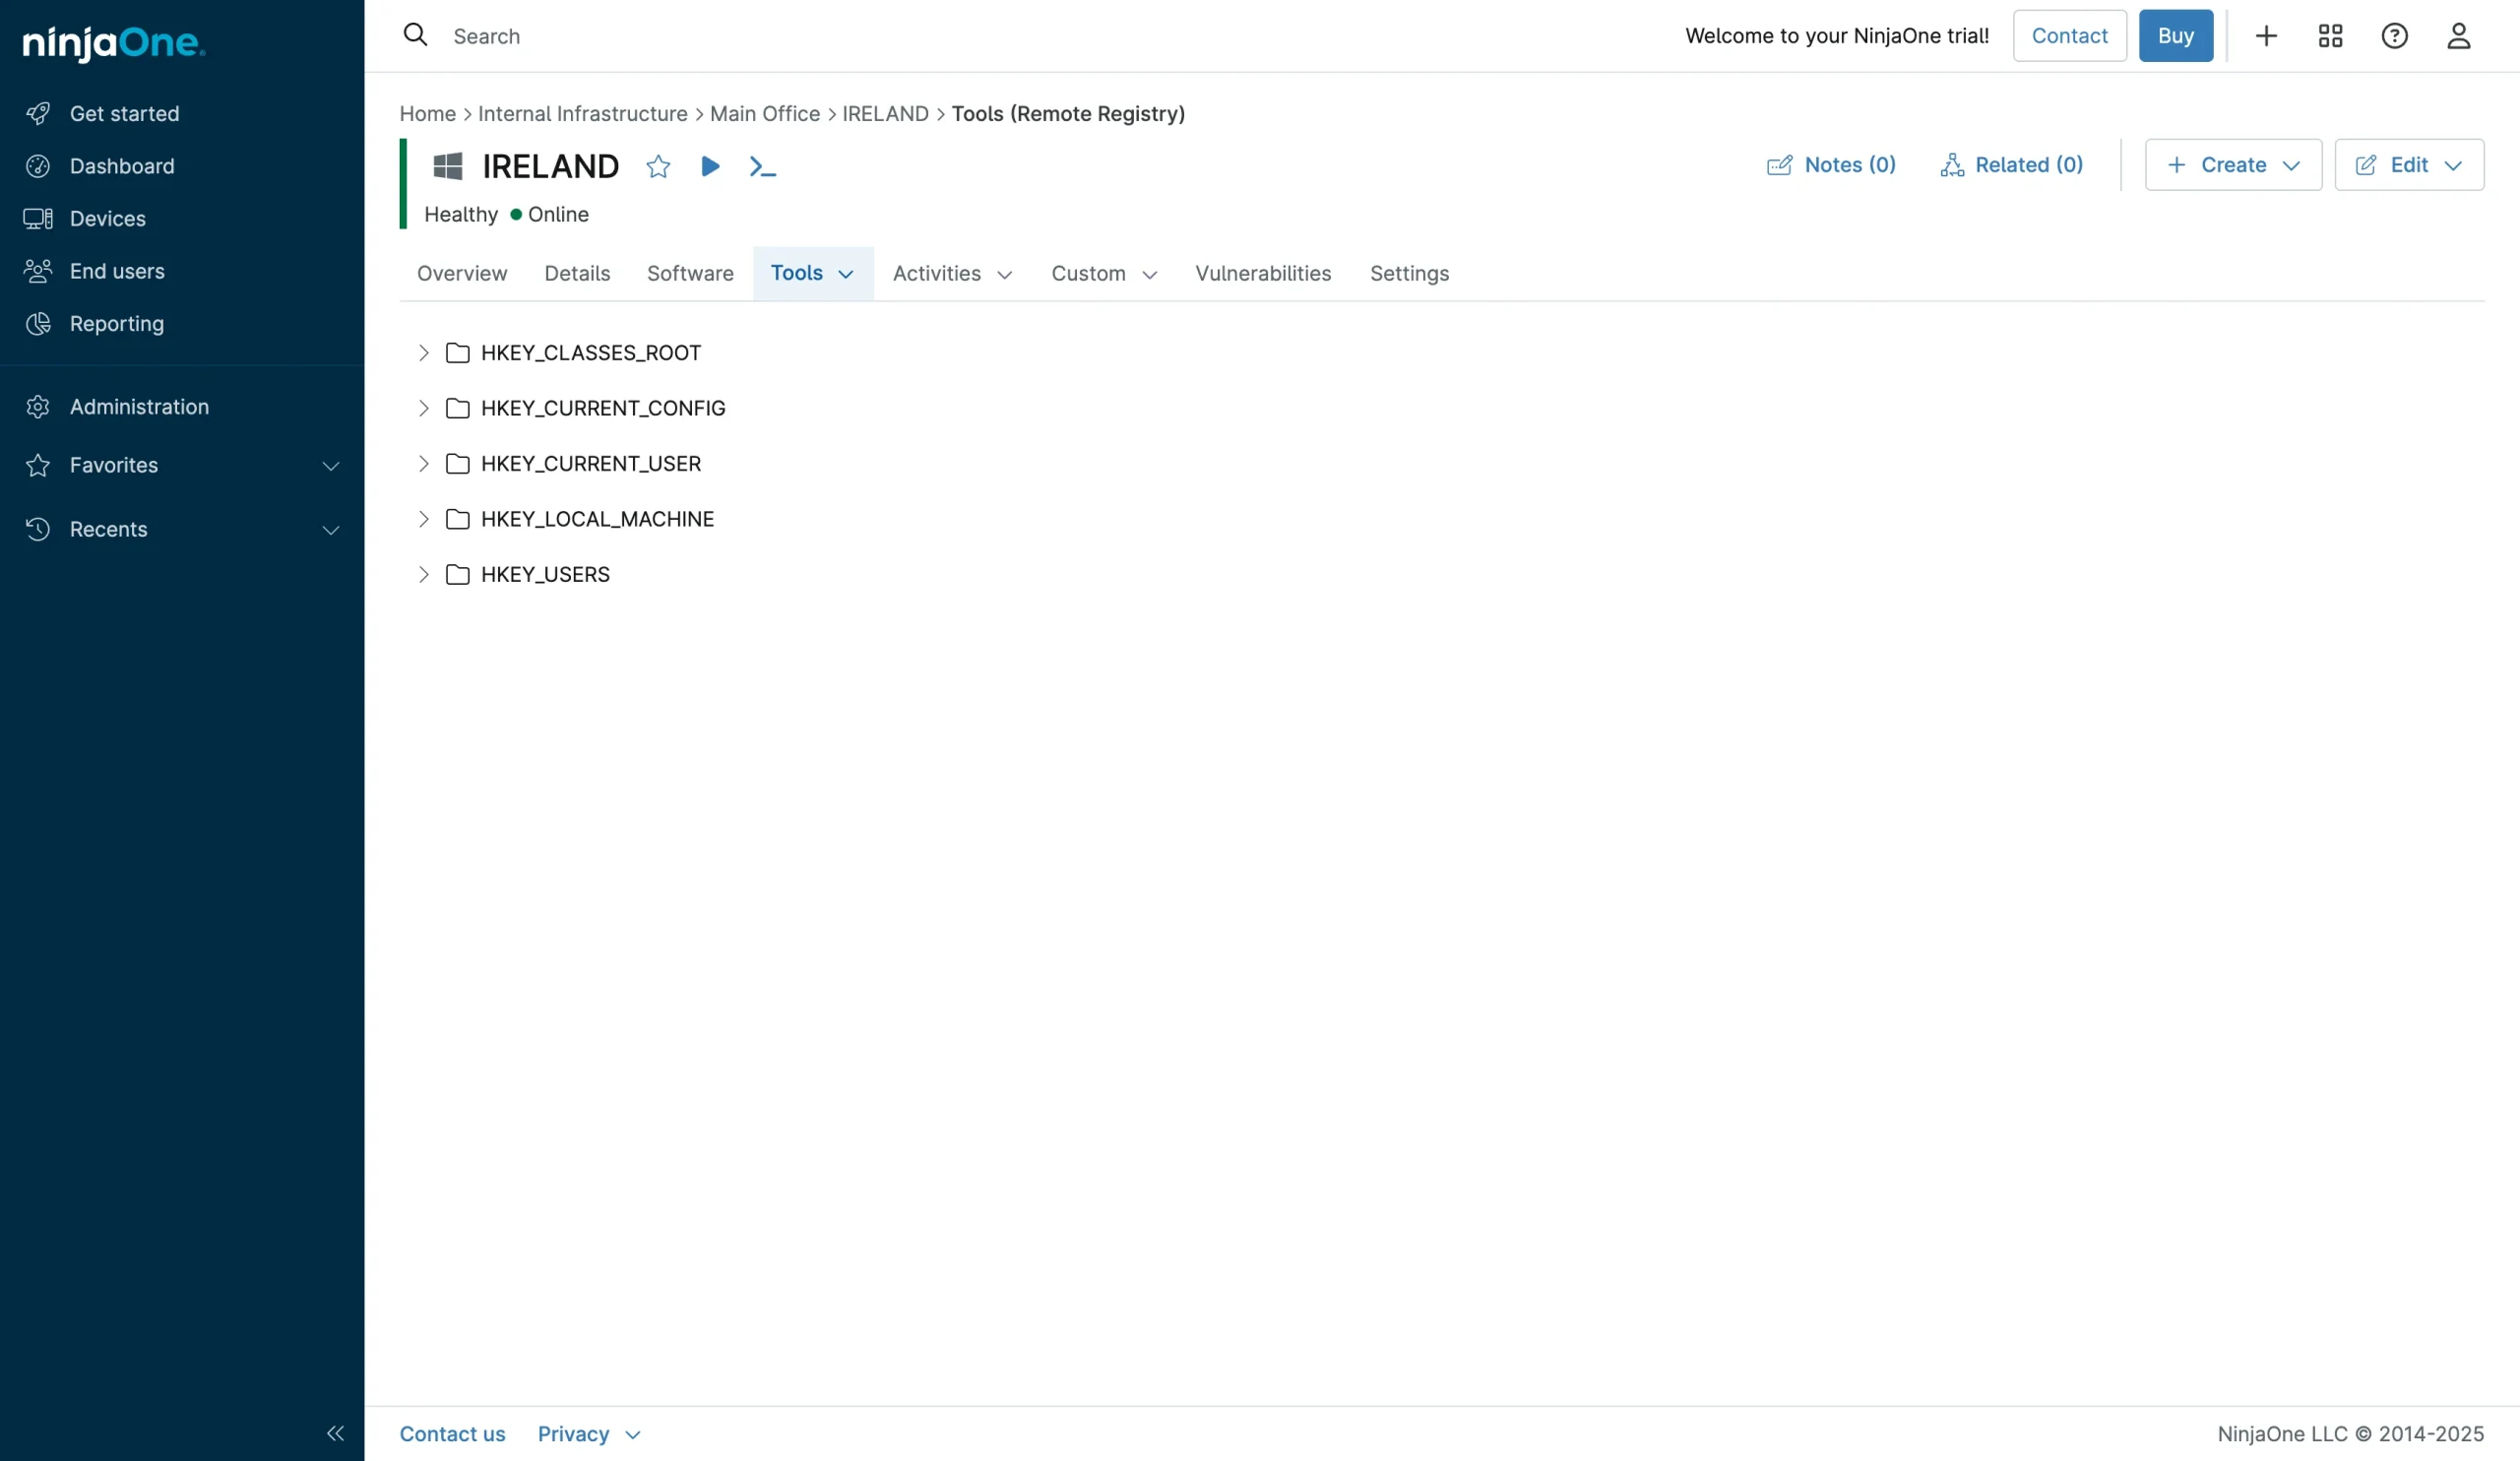Switch to the Software tab

pos(690,273)
